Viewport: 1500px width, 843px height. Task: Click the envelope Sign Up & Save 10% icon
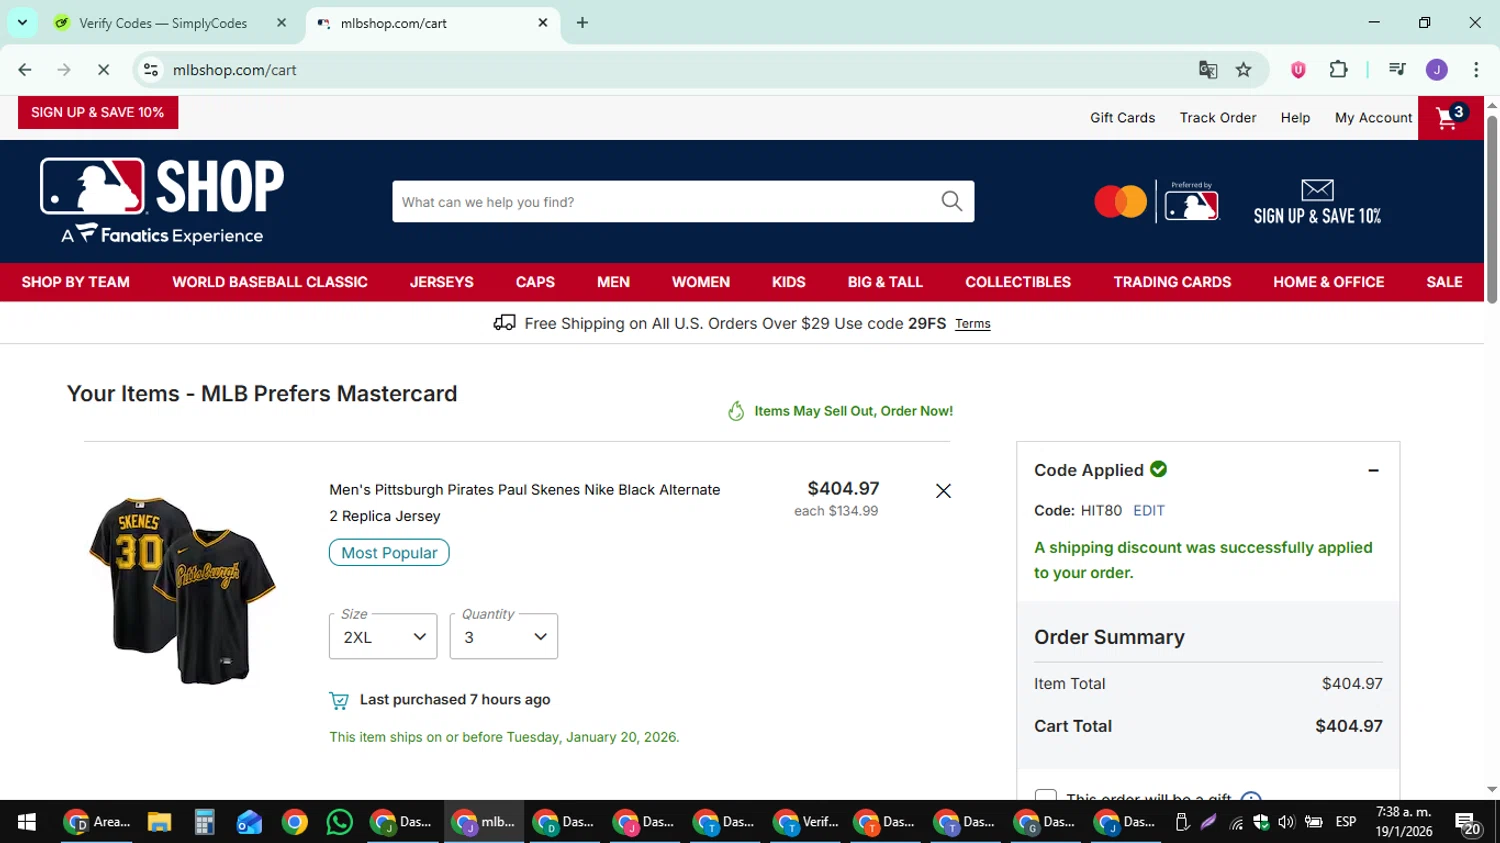pyautogui.click(x=1317, y=202)
